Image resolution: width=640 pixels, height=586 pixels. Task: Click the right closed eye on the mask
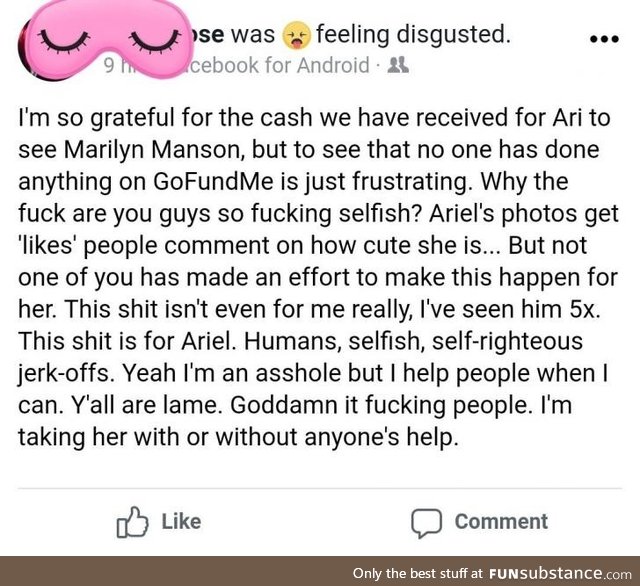pyautogui.click(x=155, y=41)
